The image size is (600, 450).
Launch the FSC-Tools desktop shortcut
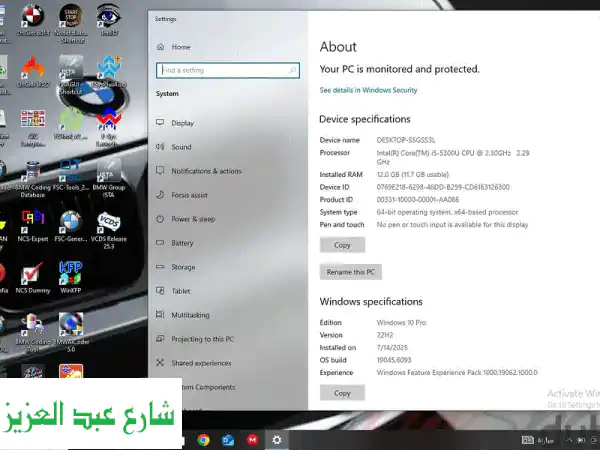pos(71,176)
